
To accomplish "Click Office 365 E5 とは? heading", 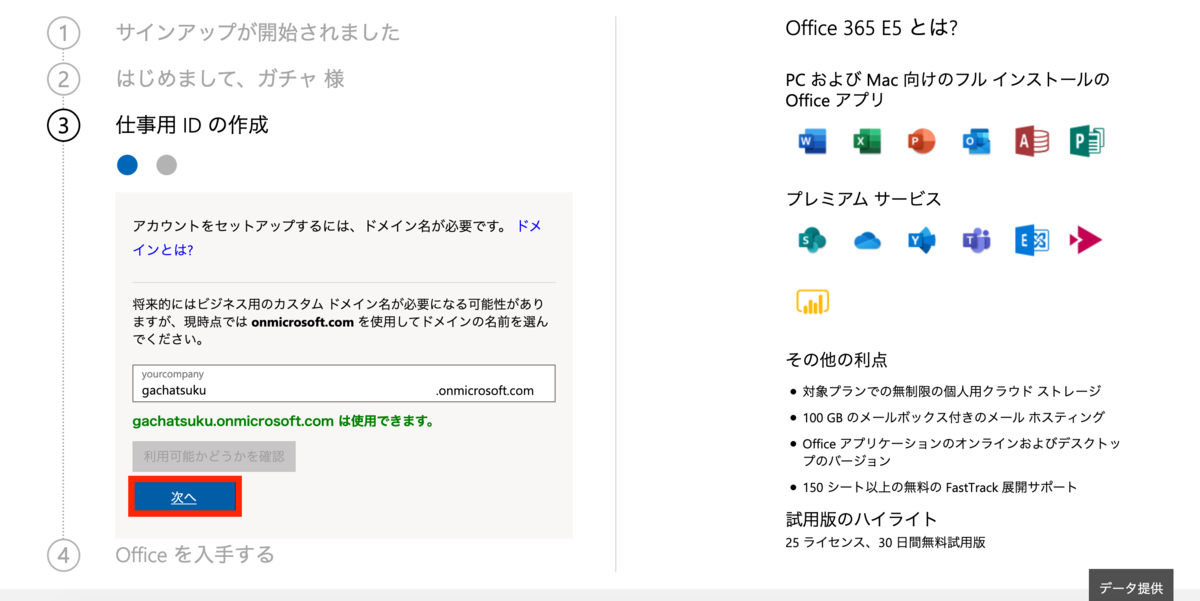I will [x=872, y=28].
